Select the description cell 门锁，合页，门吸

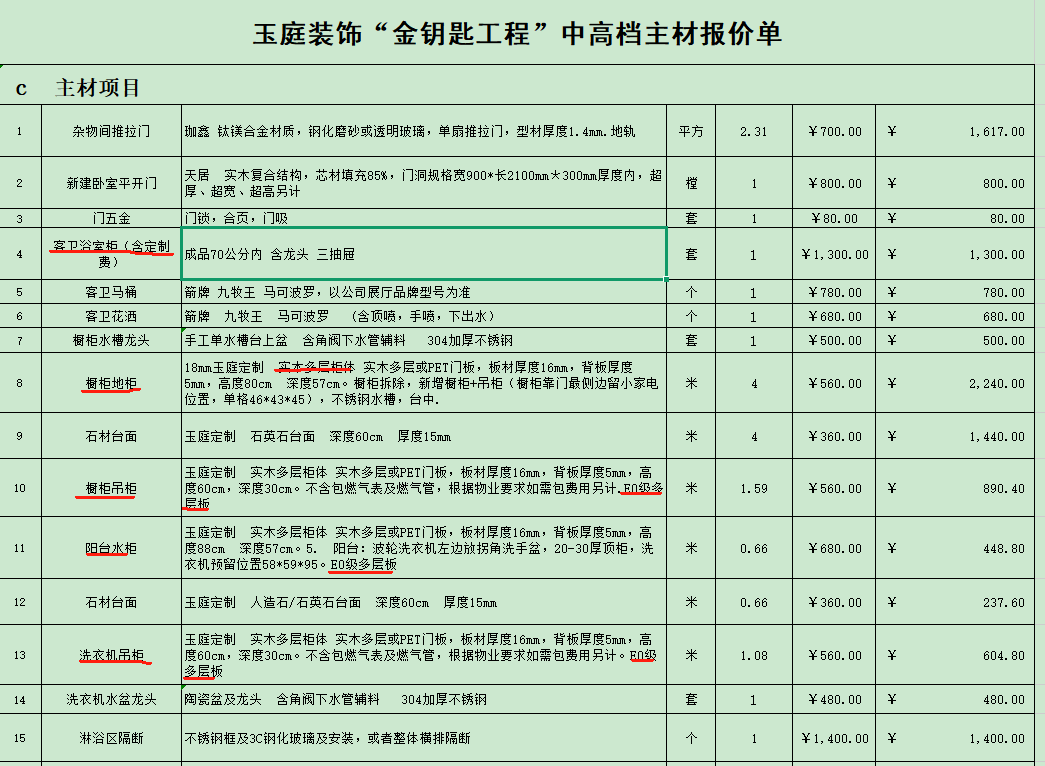click(x=422, y=218)
